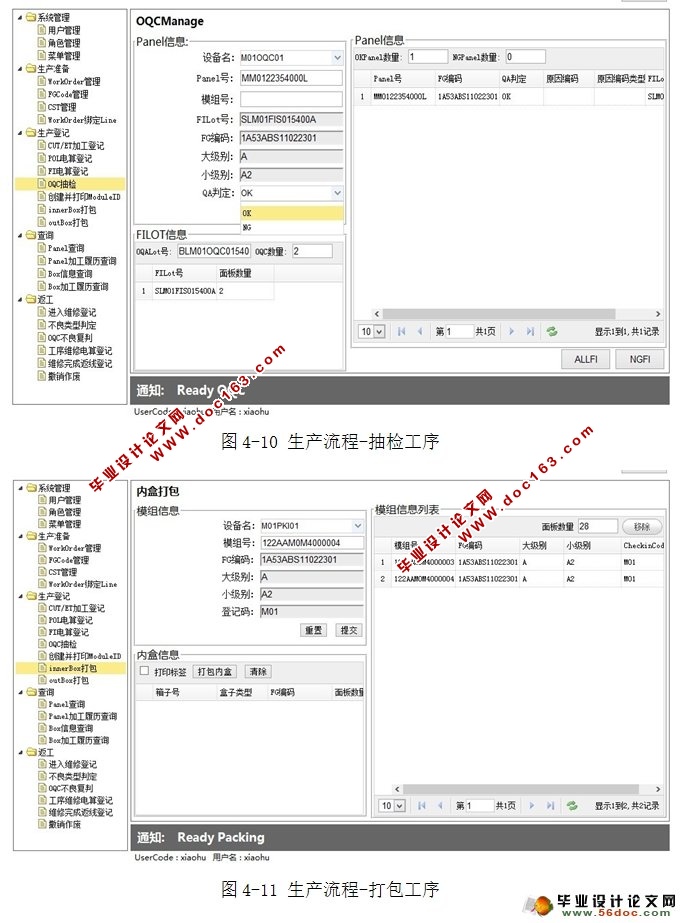Click the 面板数量 field showing 28

597,526
